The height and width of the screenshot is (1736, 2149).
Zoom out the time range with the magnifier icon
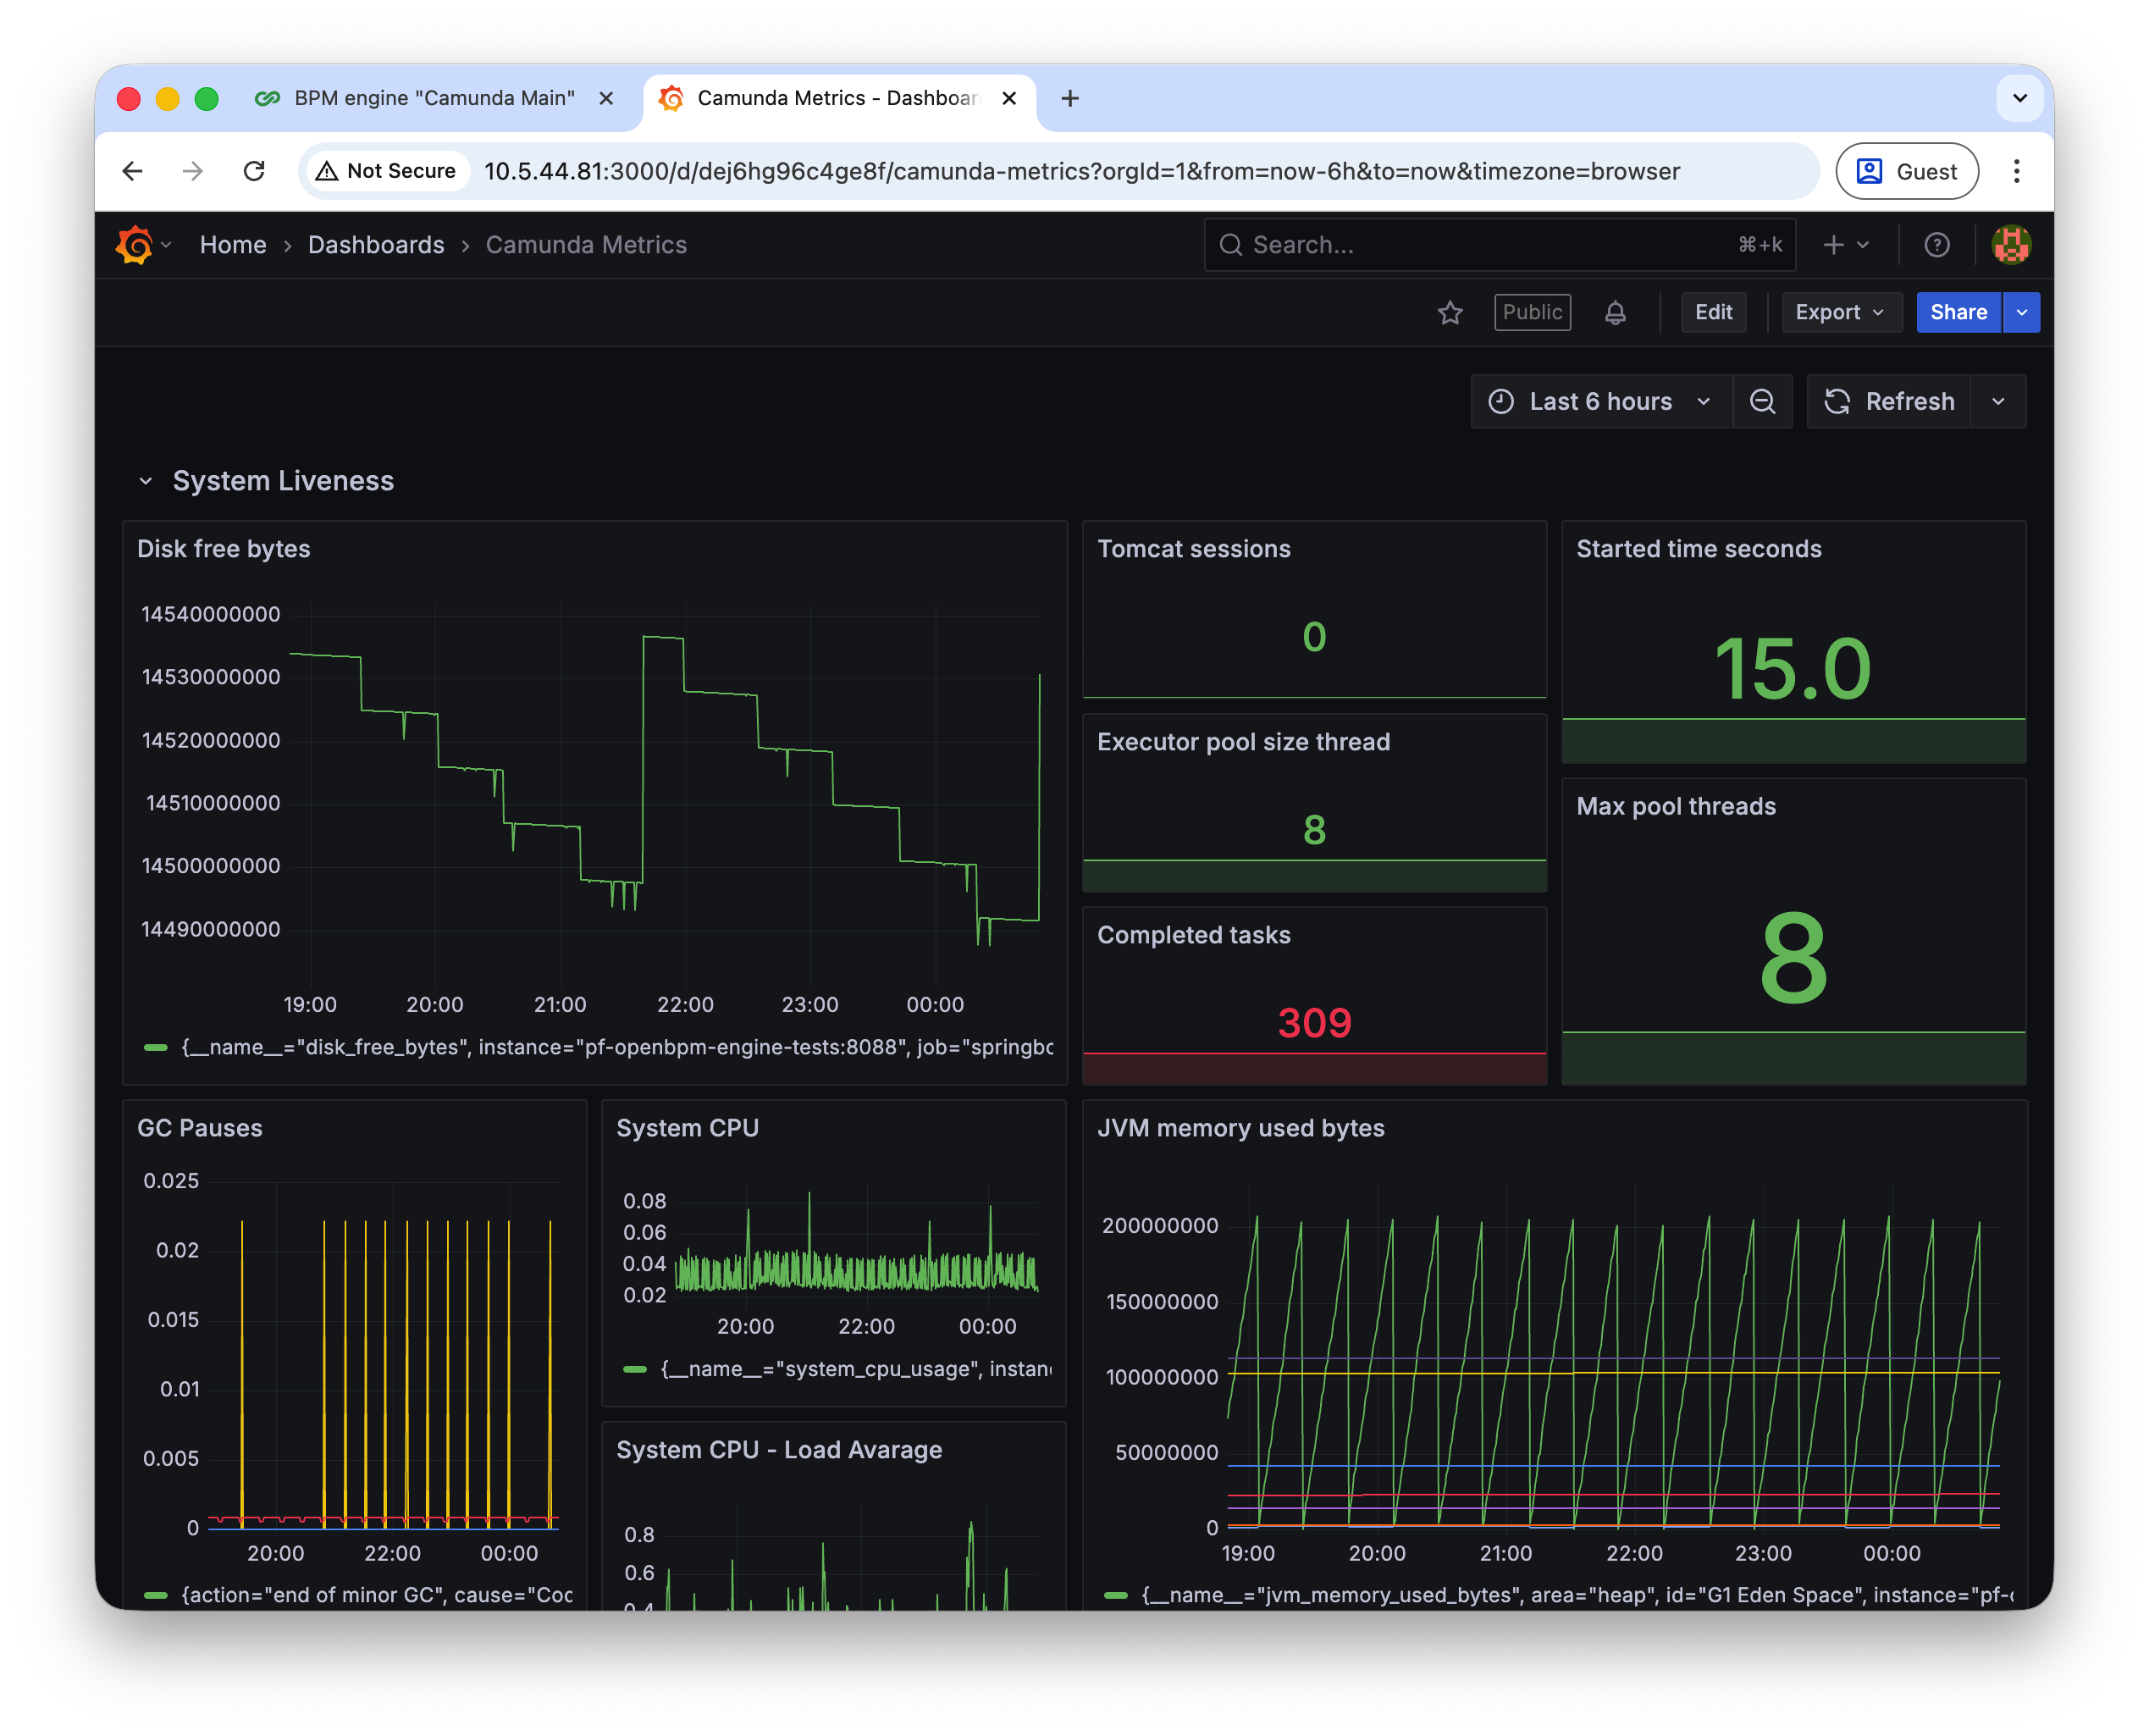[1763, 401]
